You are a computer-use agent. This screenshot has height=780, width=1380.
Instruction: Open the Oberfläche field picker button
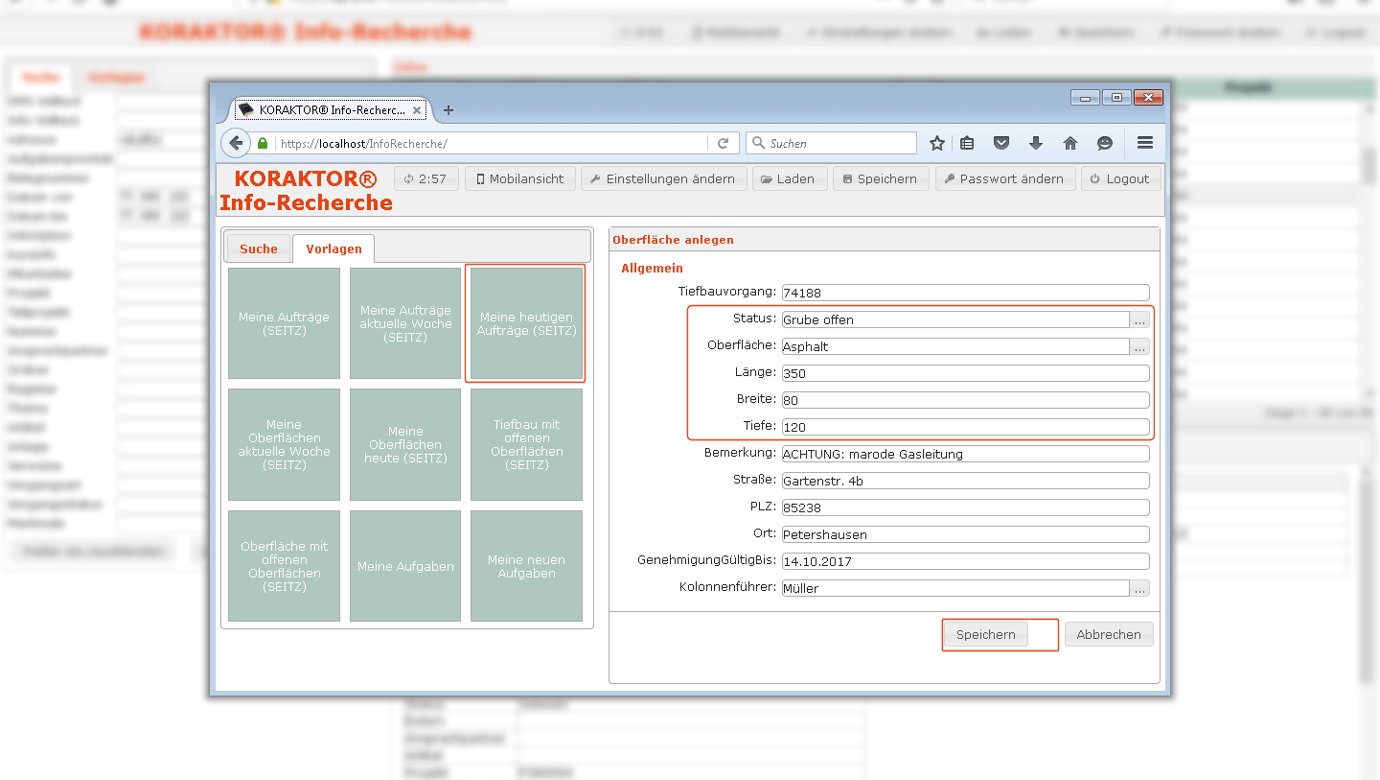pyautogui.click(x=1140, y=347)
